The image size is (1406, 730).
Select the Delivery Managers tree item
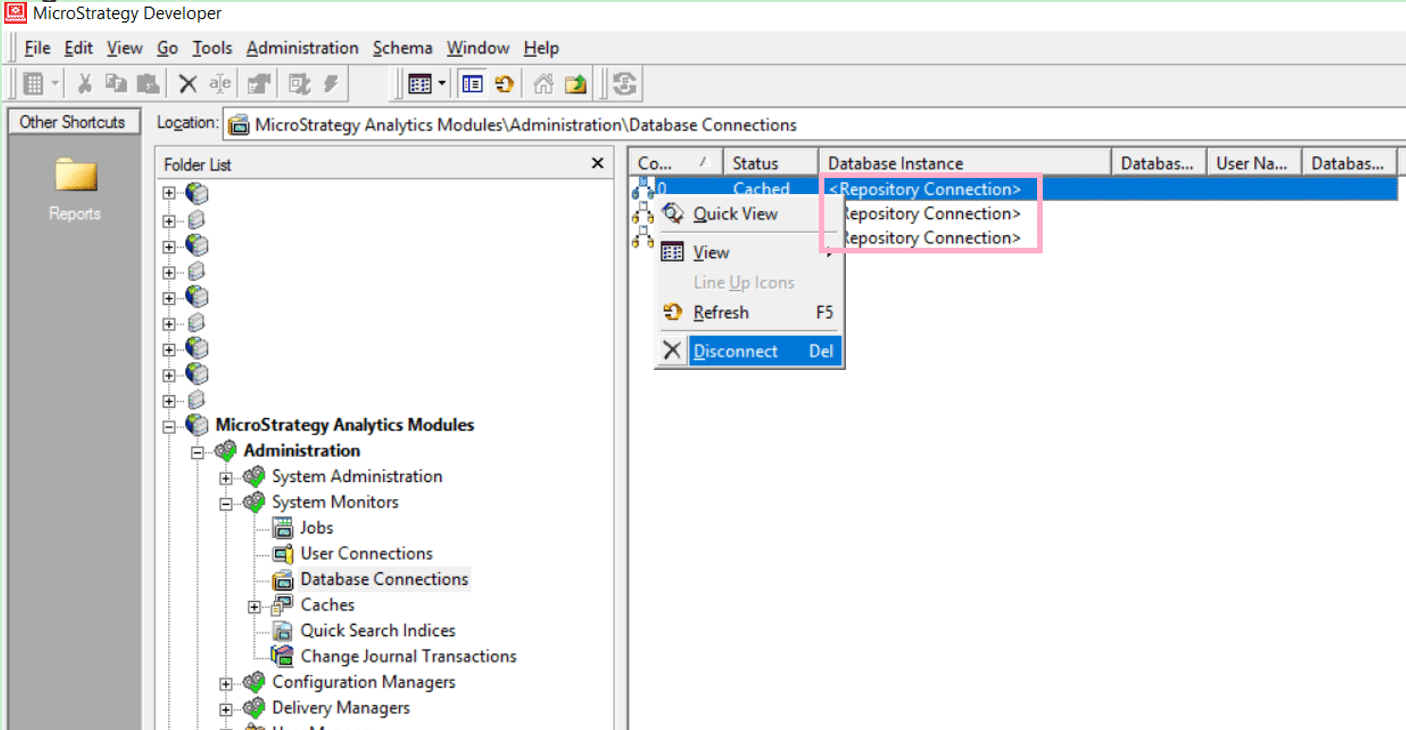point(341,708)
